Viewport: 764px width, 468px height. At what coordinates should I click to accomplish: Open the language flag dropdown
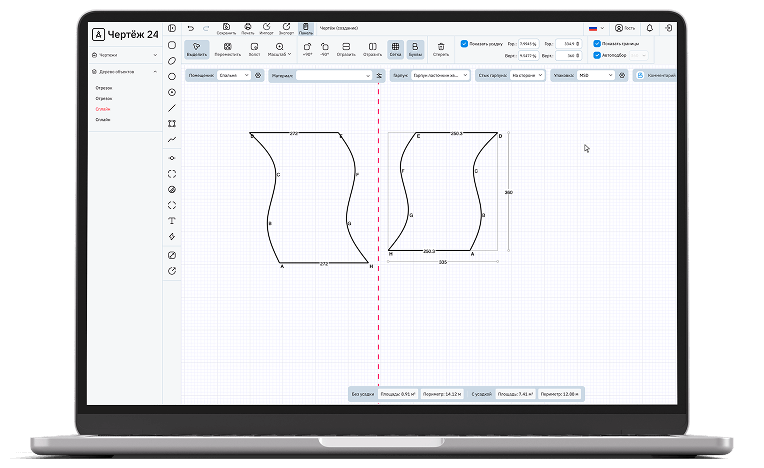coord(596,28)
